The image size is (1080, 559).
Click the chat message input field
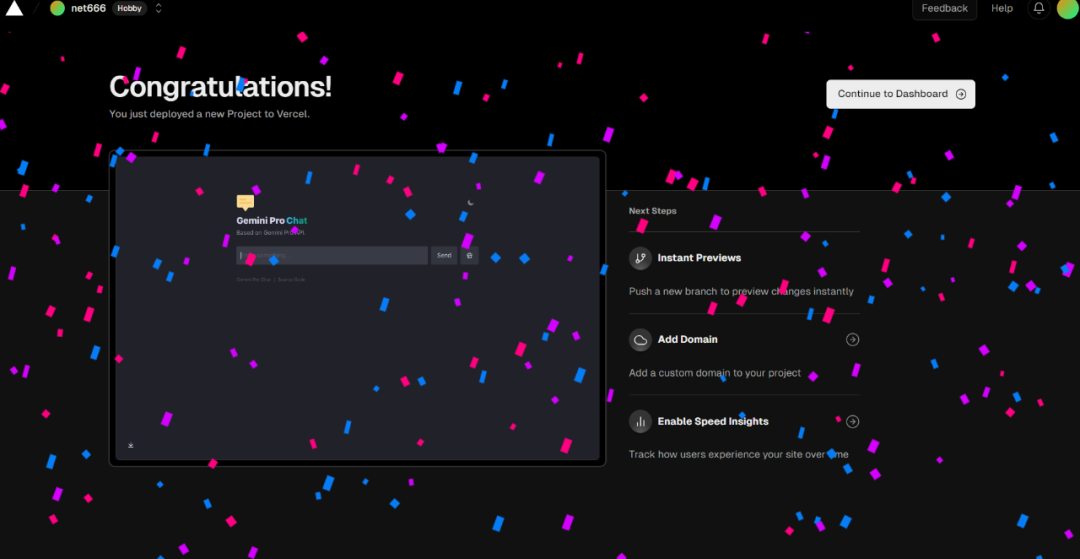click(x=332, y=255)
